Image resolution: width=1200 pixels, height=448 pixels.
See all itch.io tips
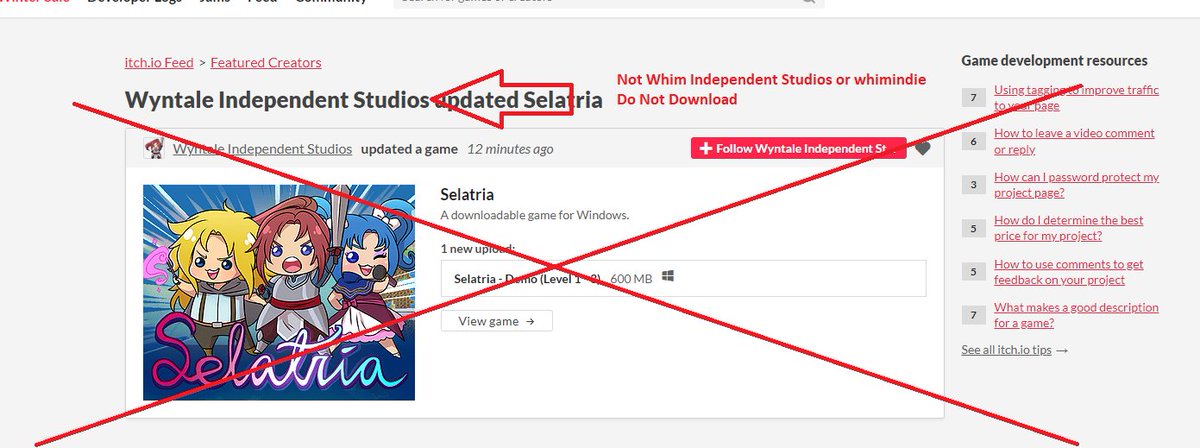pos(1014,350)
